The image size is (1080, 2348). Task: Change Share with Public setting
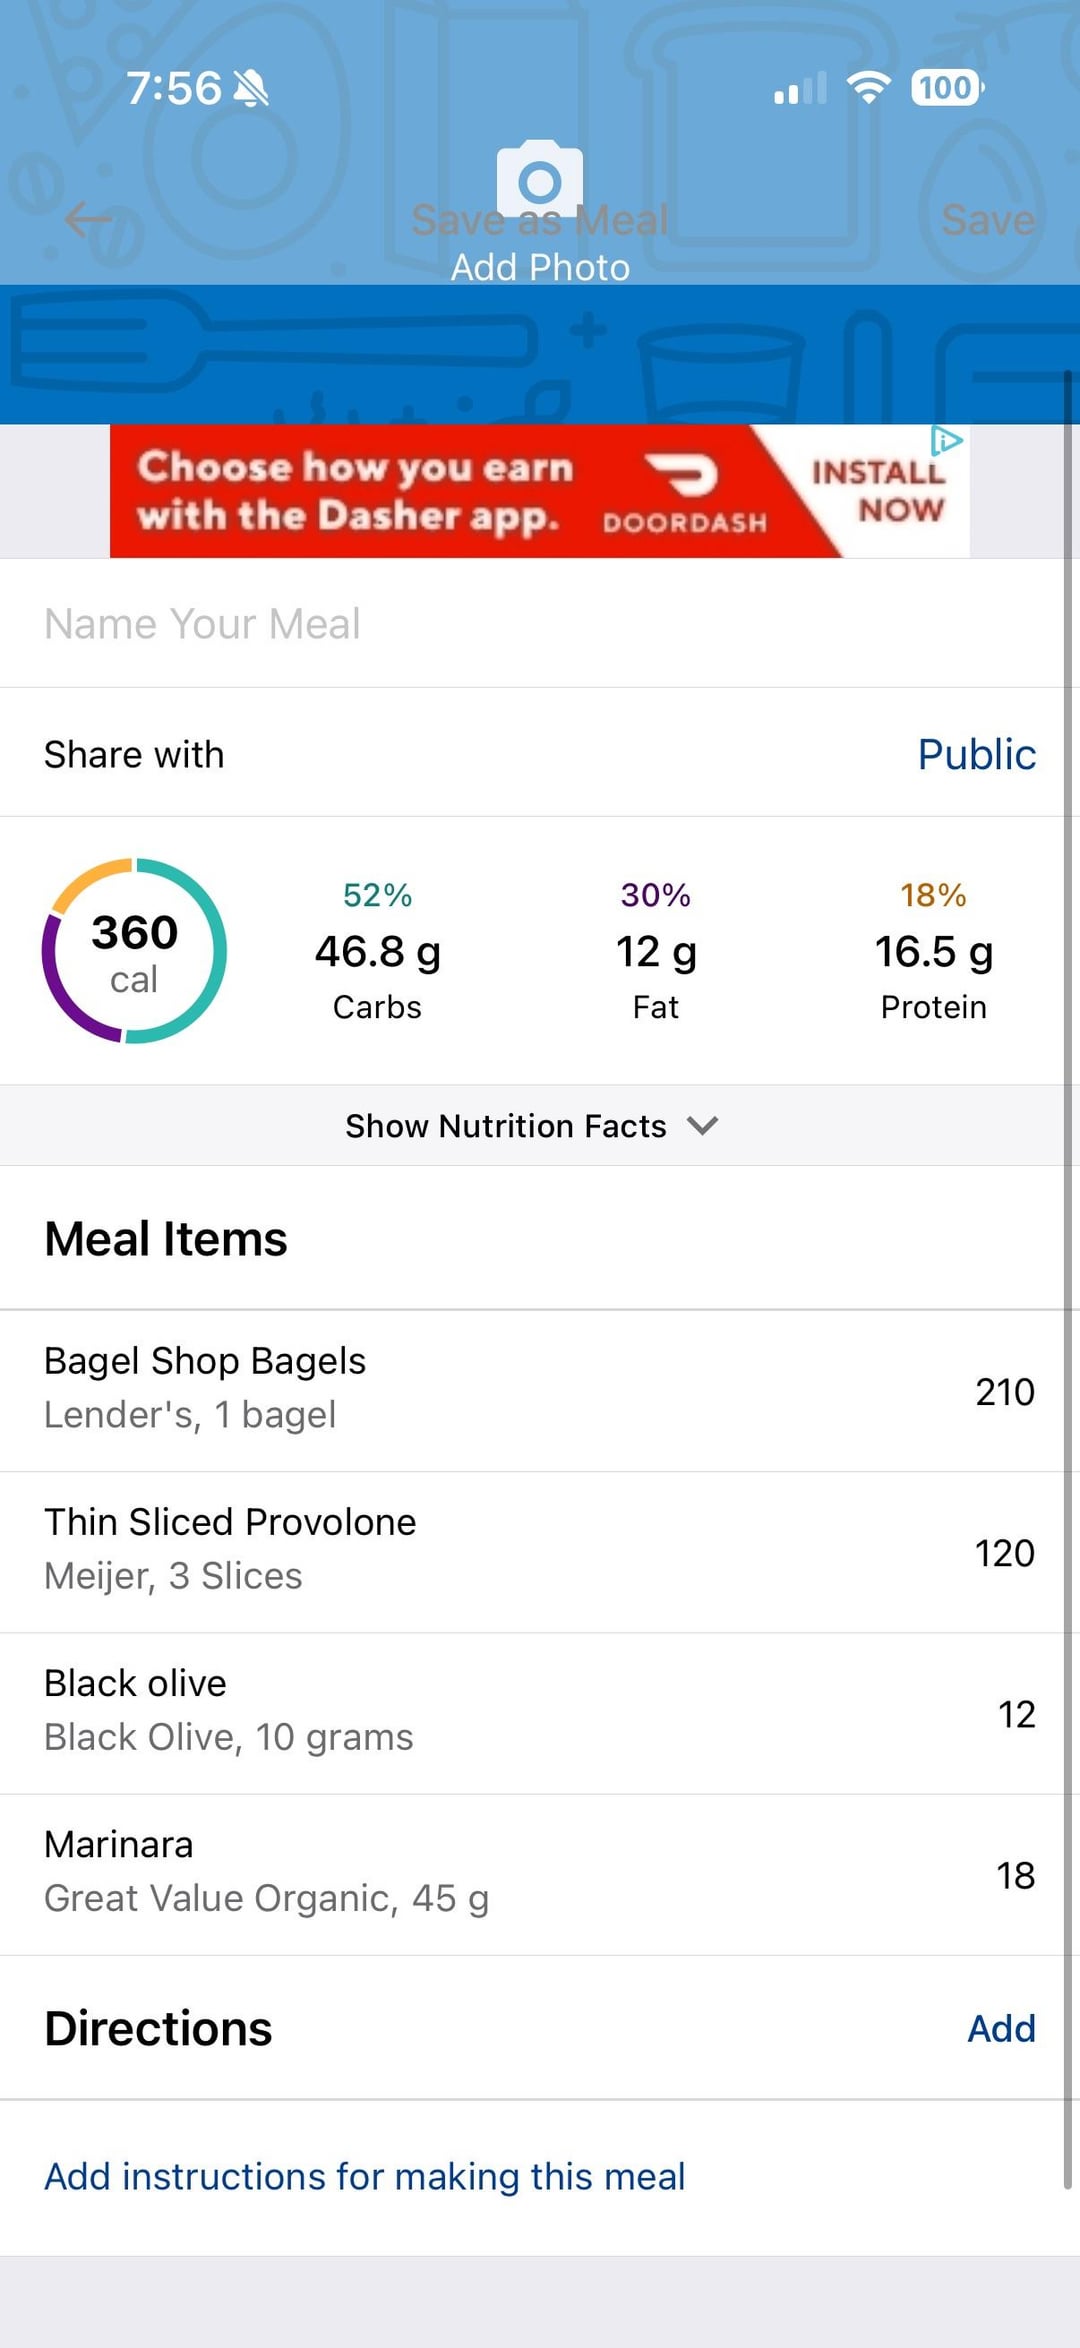pyautogui.click(x=976, y=754)
